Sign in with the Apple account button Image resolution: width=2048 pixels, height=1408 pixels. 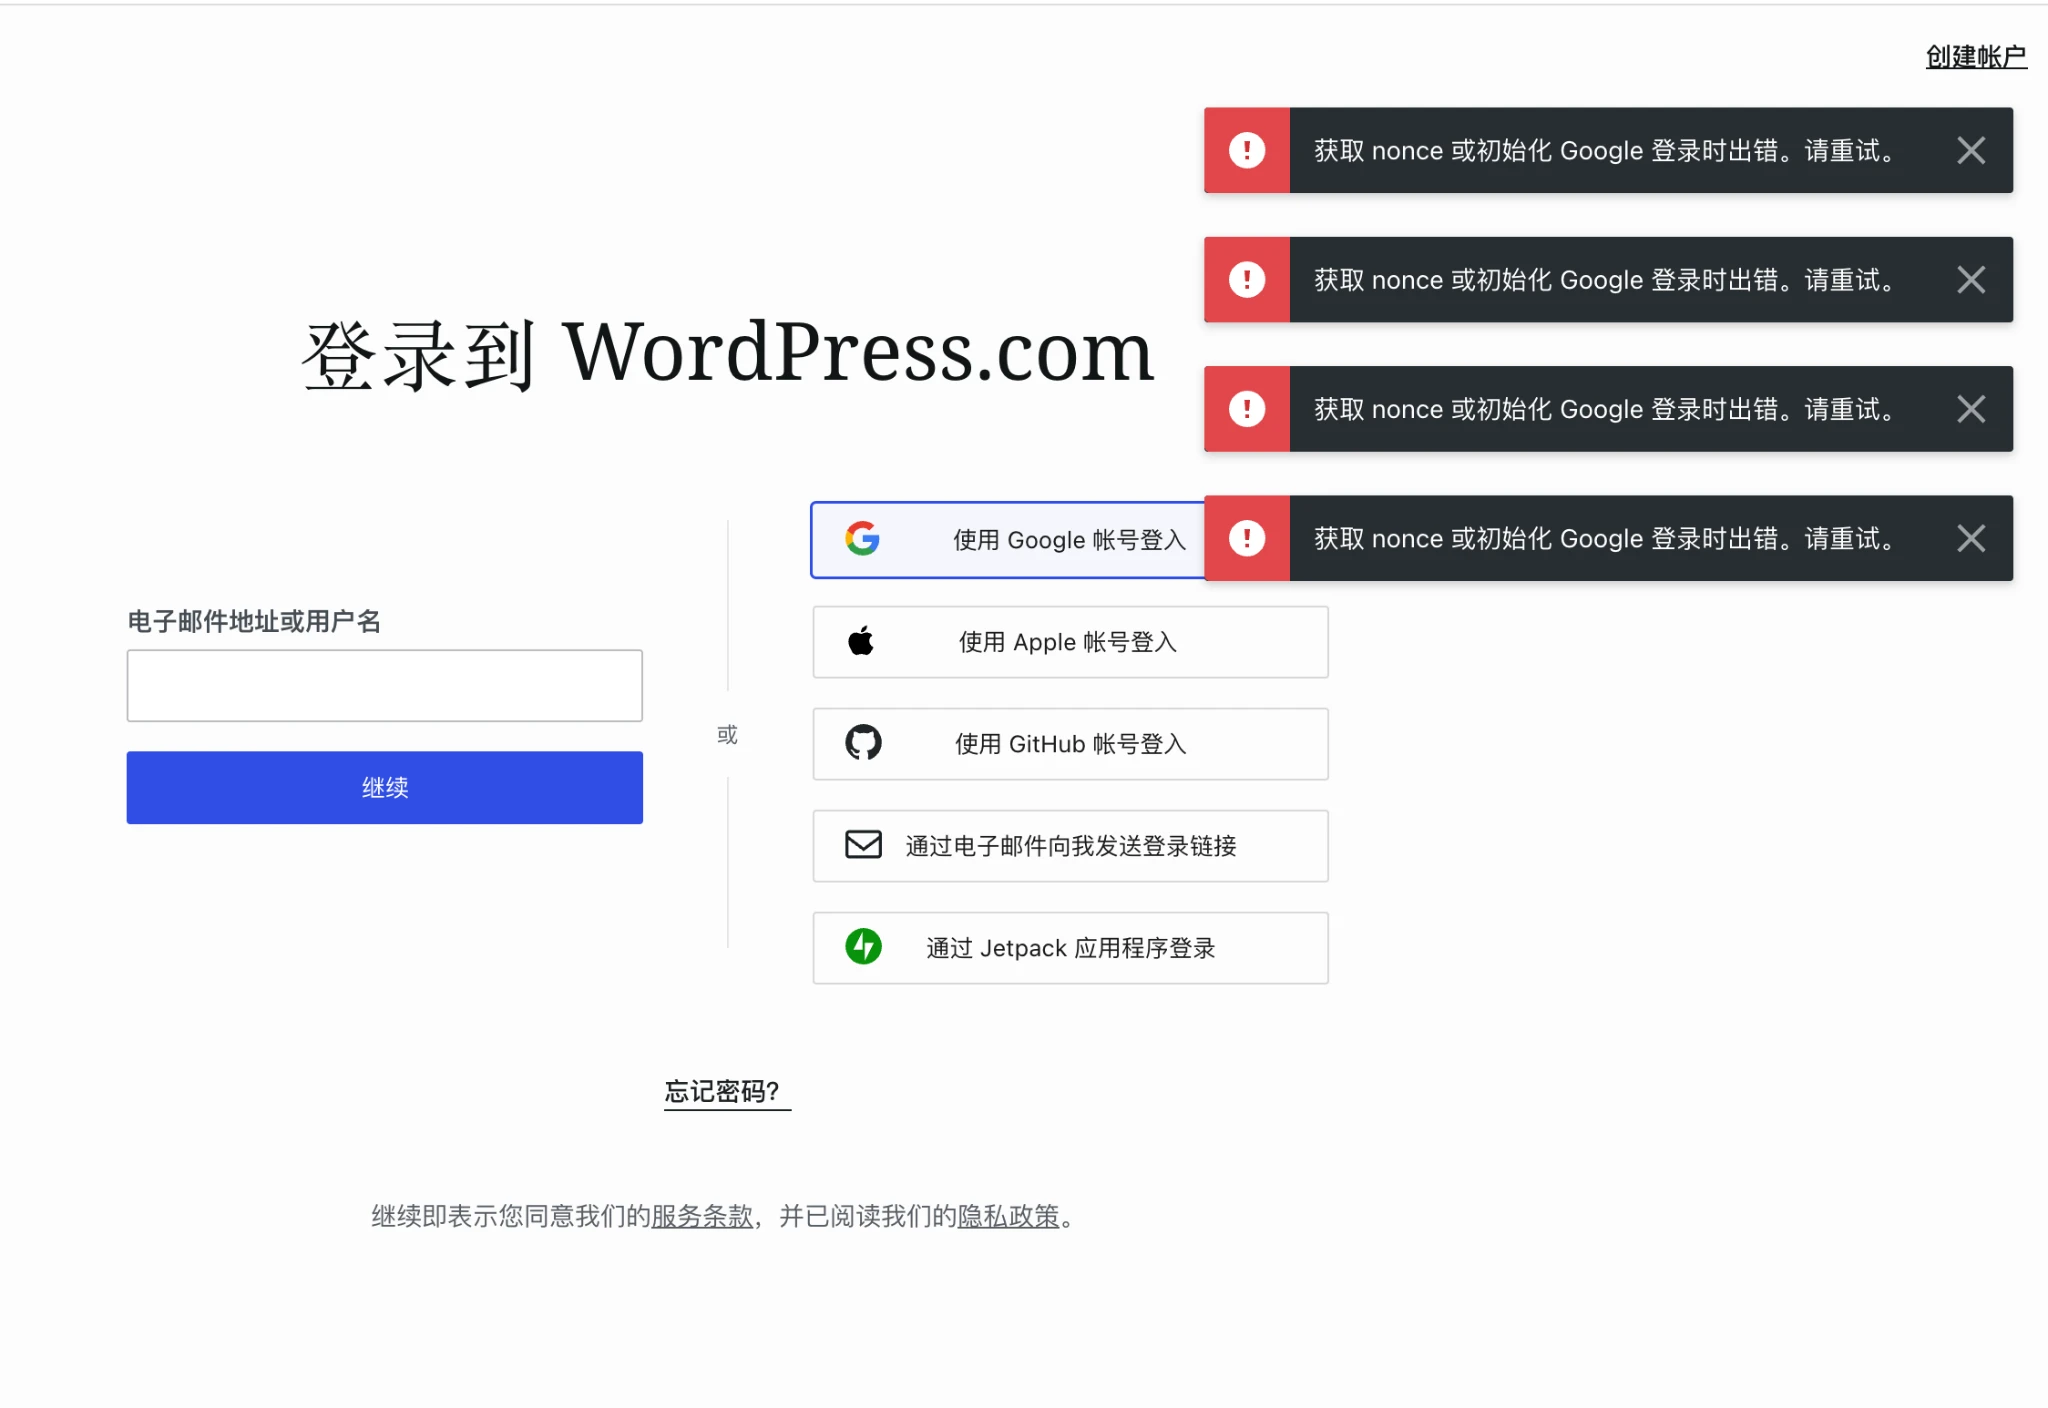tap(1070, 642)
